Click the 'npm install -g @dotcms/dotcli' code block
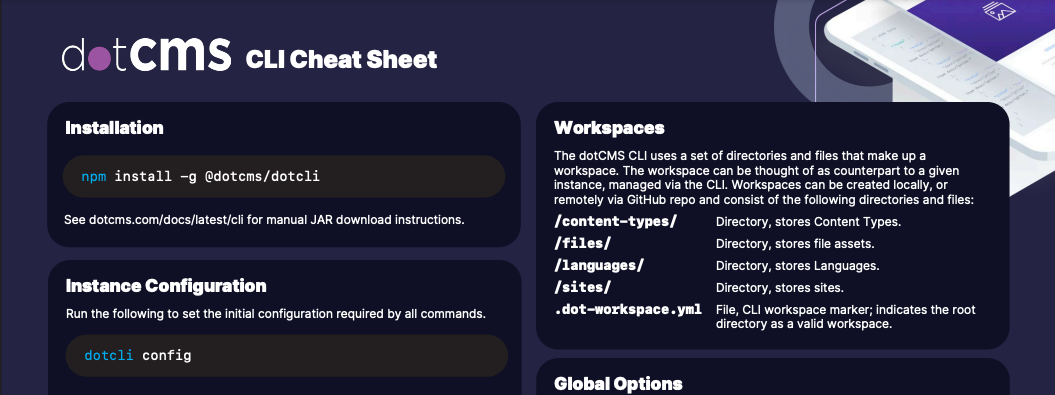The height and width of the screenshot is (395, 1055). pyautogui.click(x=285, y=177)
